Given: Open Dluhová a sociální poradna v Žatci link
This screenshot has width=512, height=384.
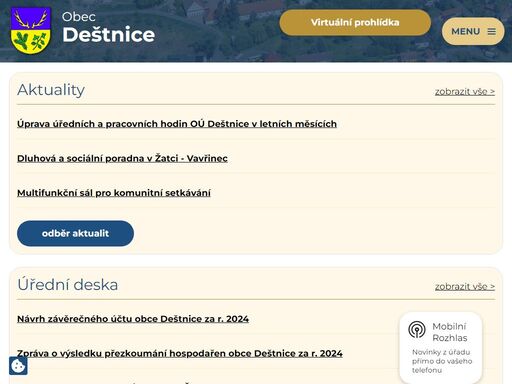Looking at the screenshot, I should [x=122, y=158].
